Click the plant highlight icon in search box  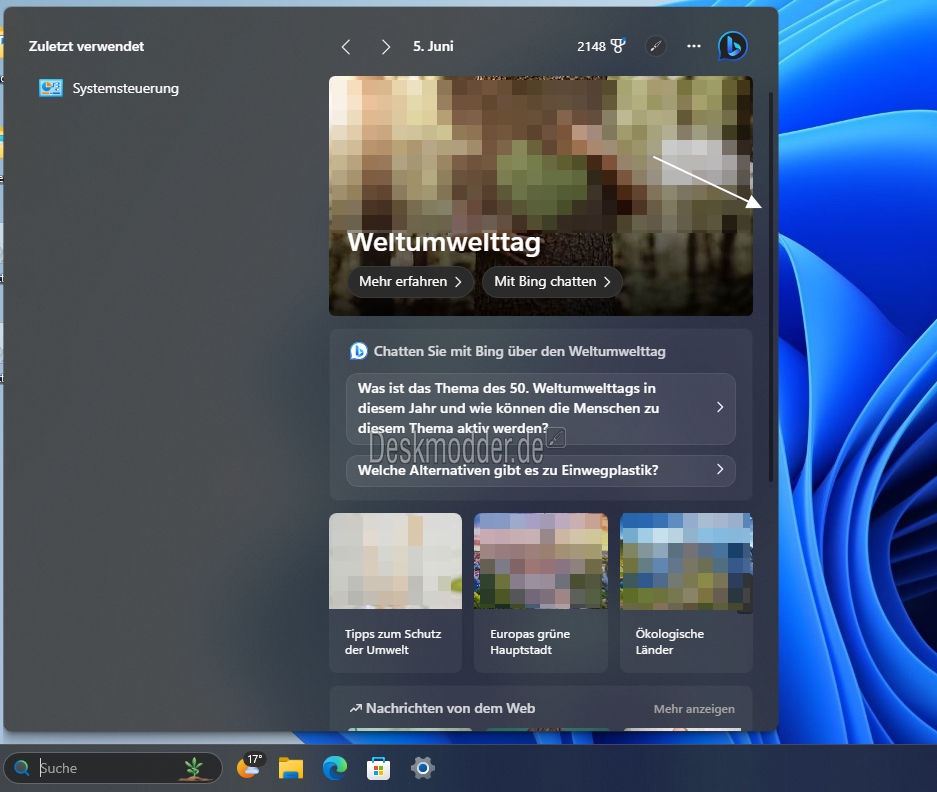[194, 768]
